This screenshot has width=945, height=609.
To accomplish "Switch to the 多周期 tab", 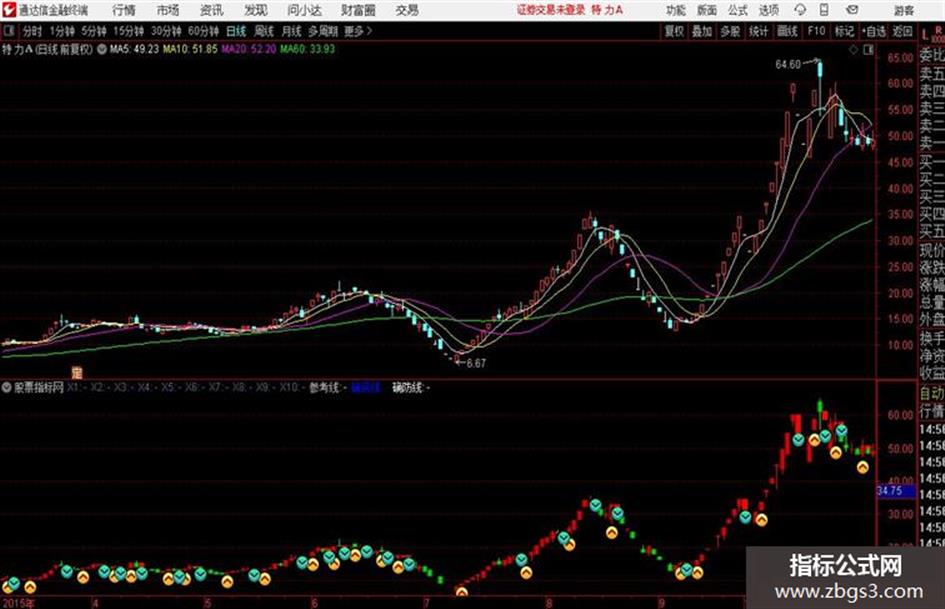I will (x=323, y=31).
